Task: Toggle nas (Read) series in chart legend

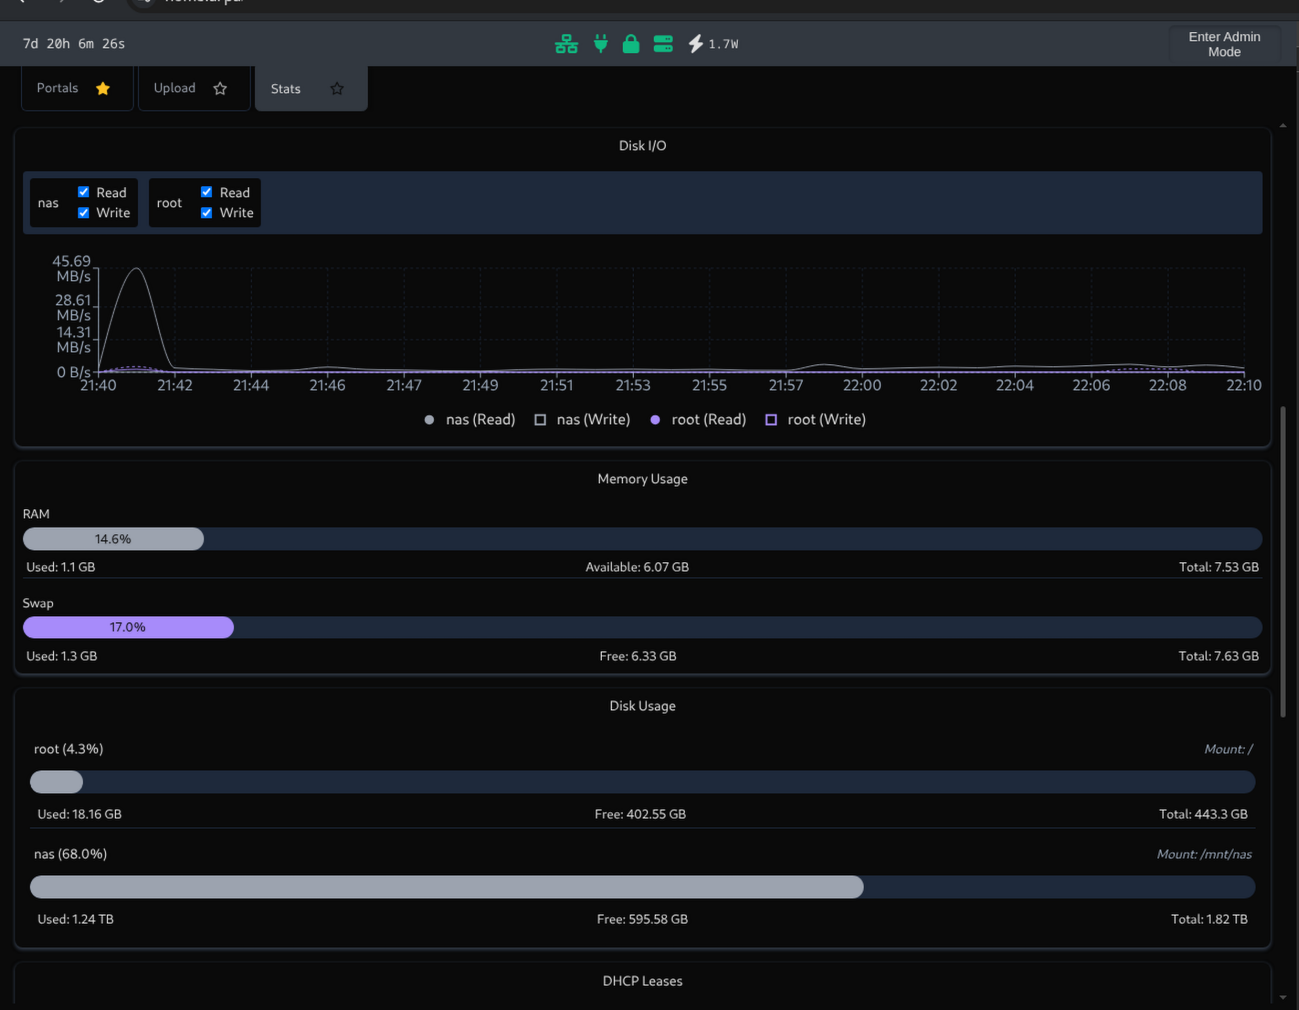Action: tap(470, 420)
